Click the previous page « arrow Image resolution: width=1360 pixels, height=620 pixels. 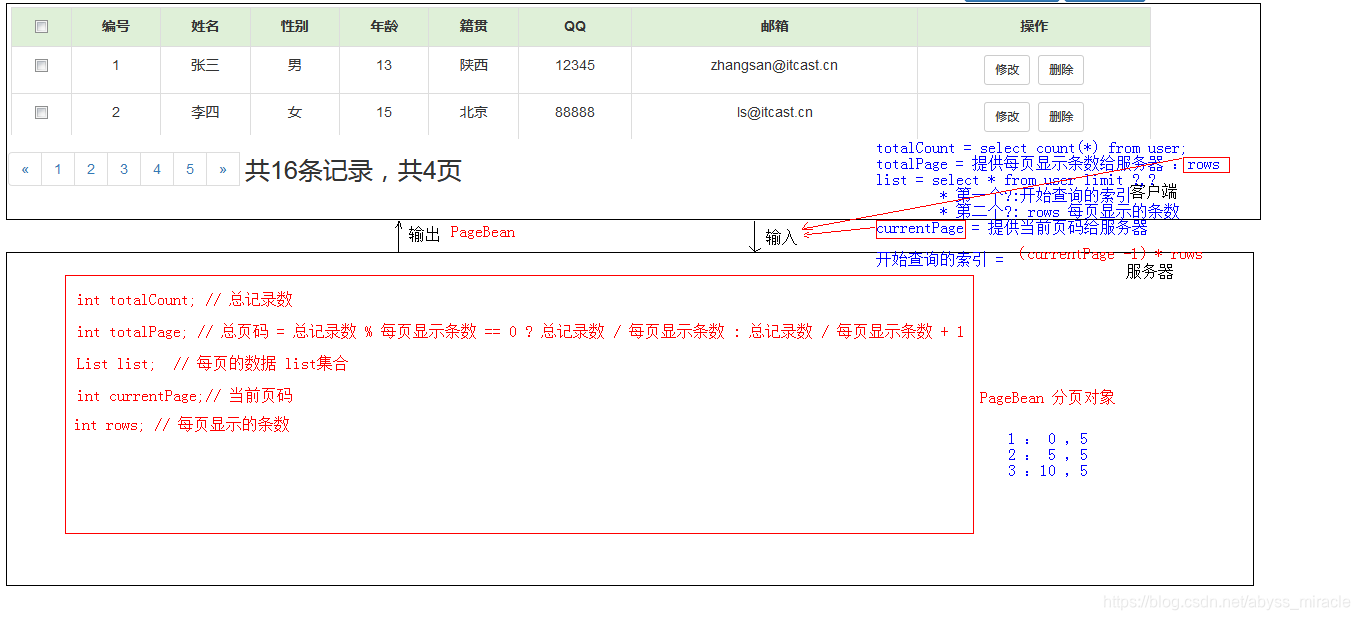[x=24, y=169]
